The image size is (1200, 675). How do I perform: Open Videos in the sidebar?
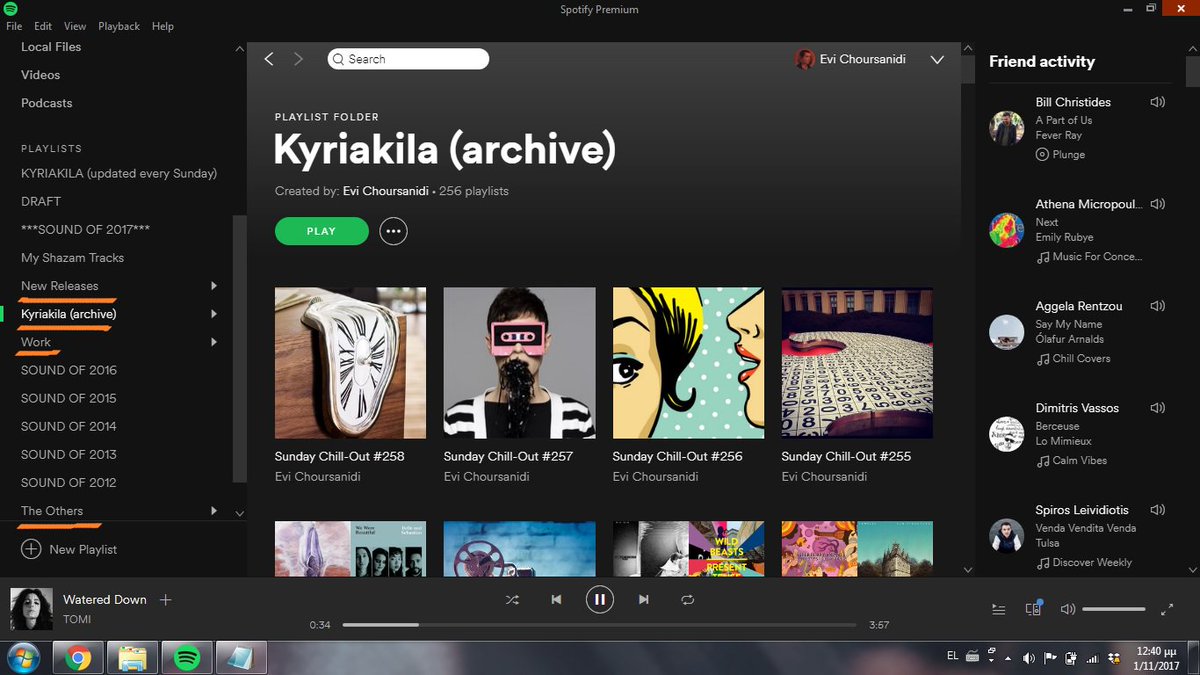click(41, 75)
